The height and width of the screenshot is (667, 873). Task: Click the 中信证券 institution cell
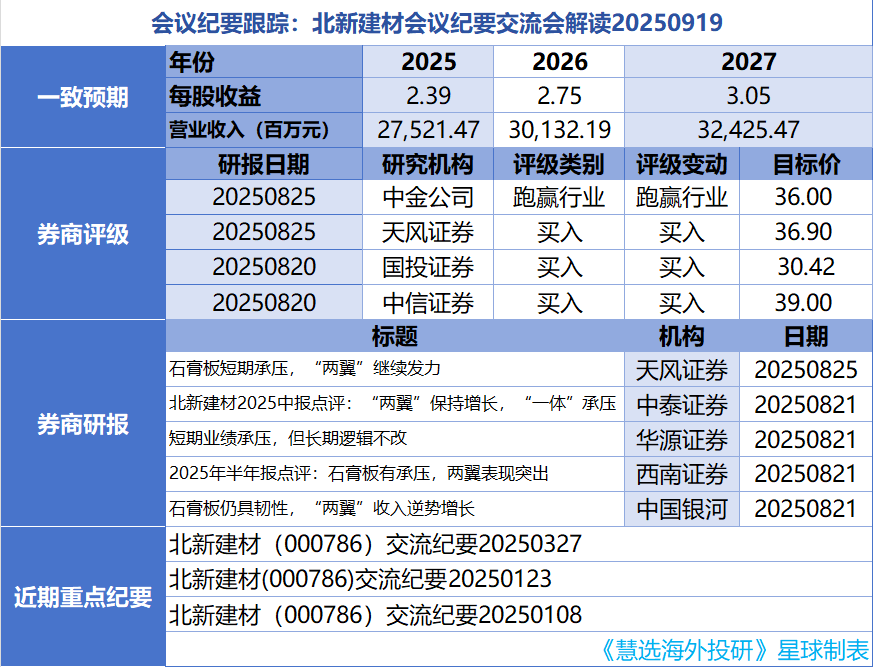point(428,302)
